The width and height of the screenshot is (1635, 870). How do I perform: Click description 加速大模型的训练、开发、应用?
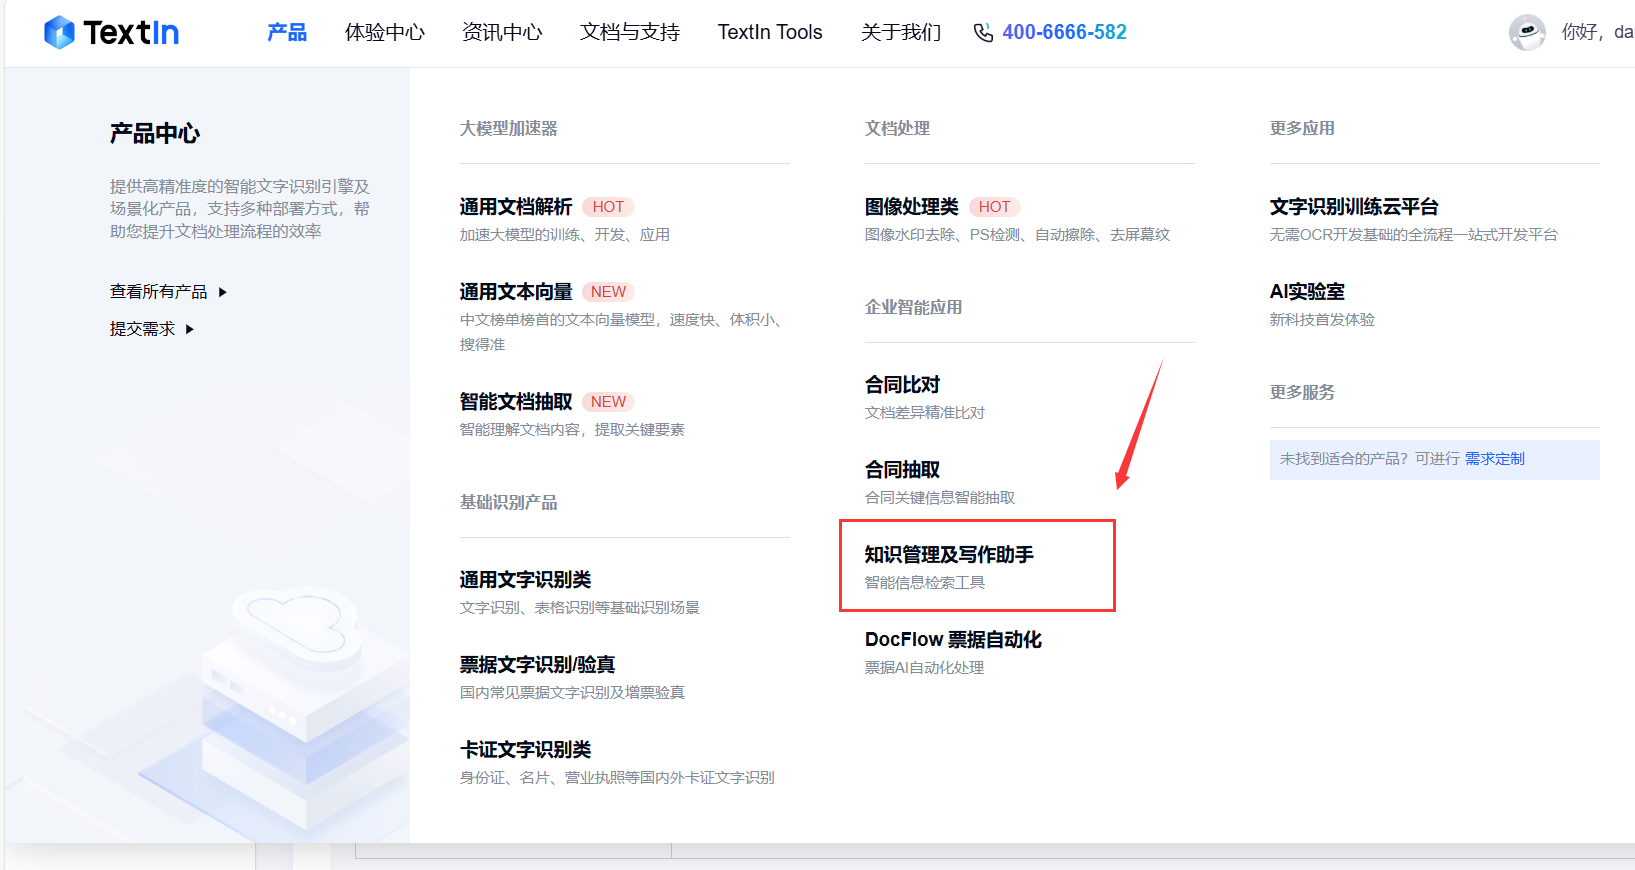[x=565, y=235]
